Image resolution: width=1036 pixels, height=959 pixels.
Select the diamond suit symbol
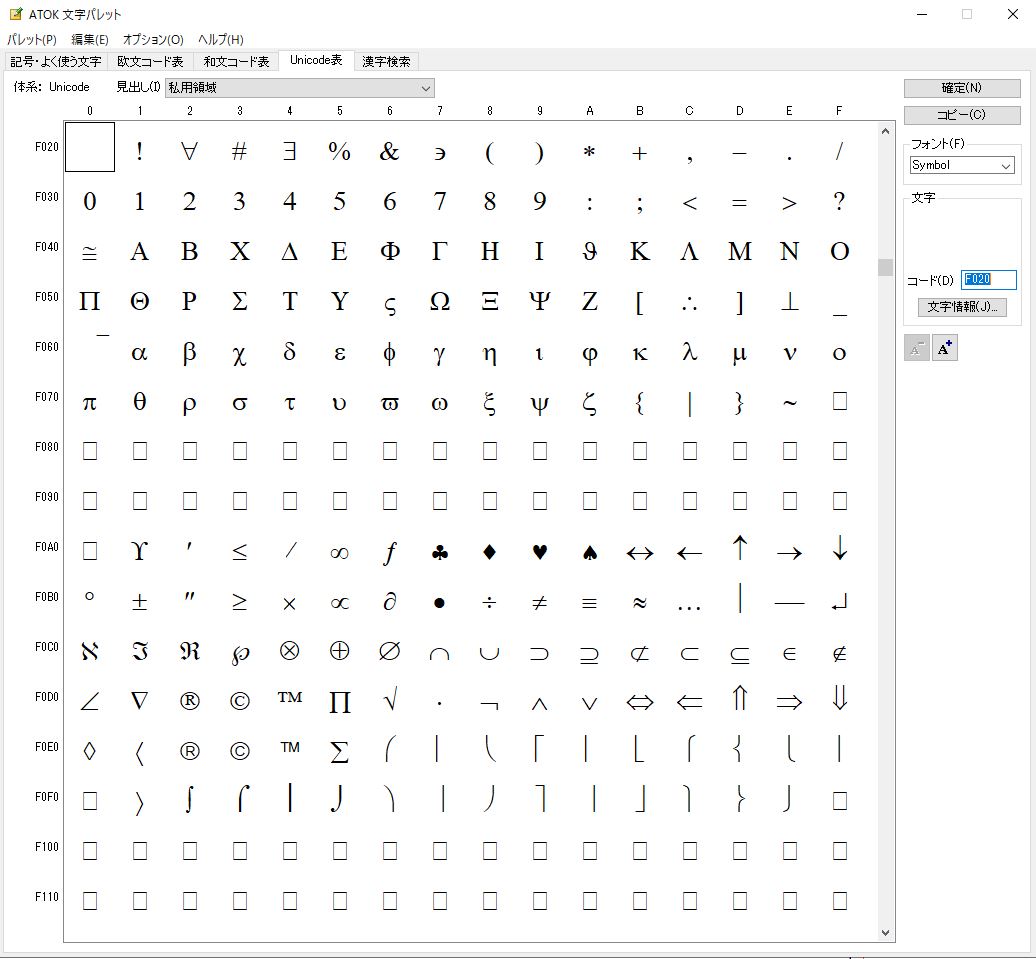point(490,552)
